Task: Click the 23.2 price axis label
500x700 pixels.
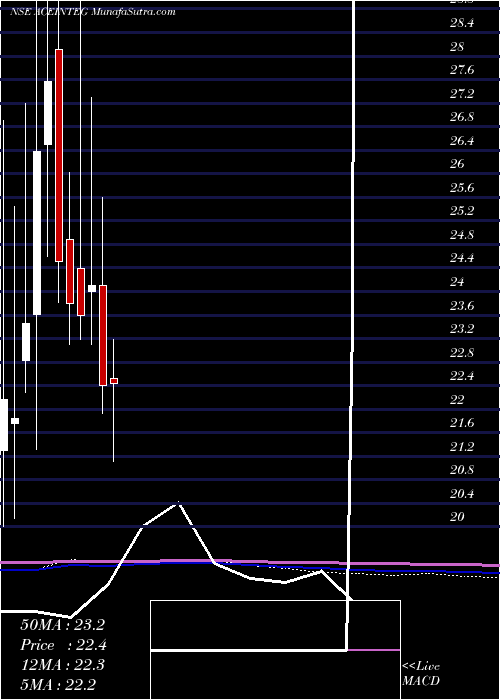Action: coord(462,329)
